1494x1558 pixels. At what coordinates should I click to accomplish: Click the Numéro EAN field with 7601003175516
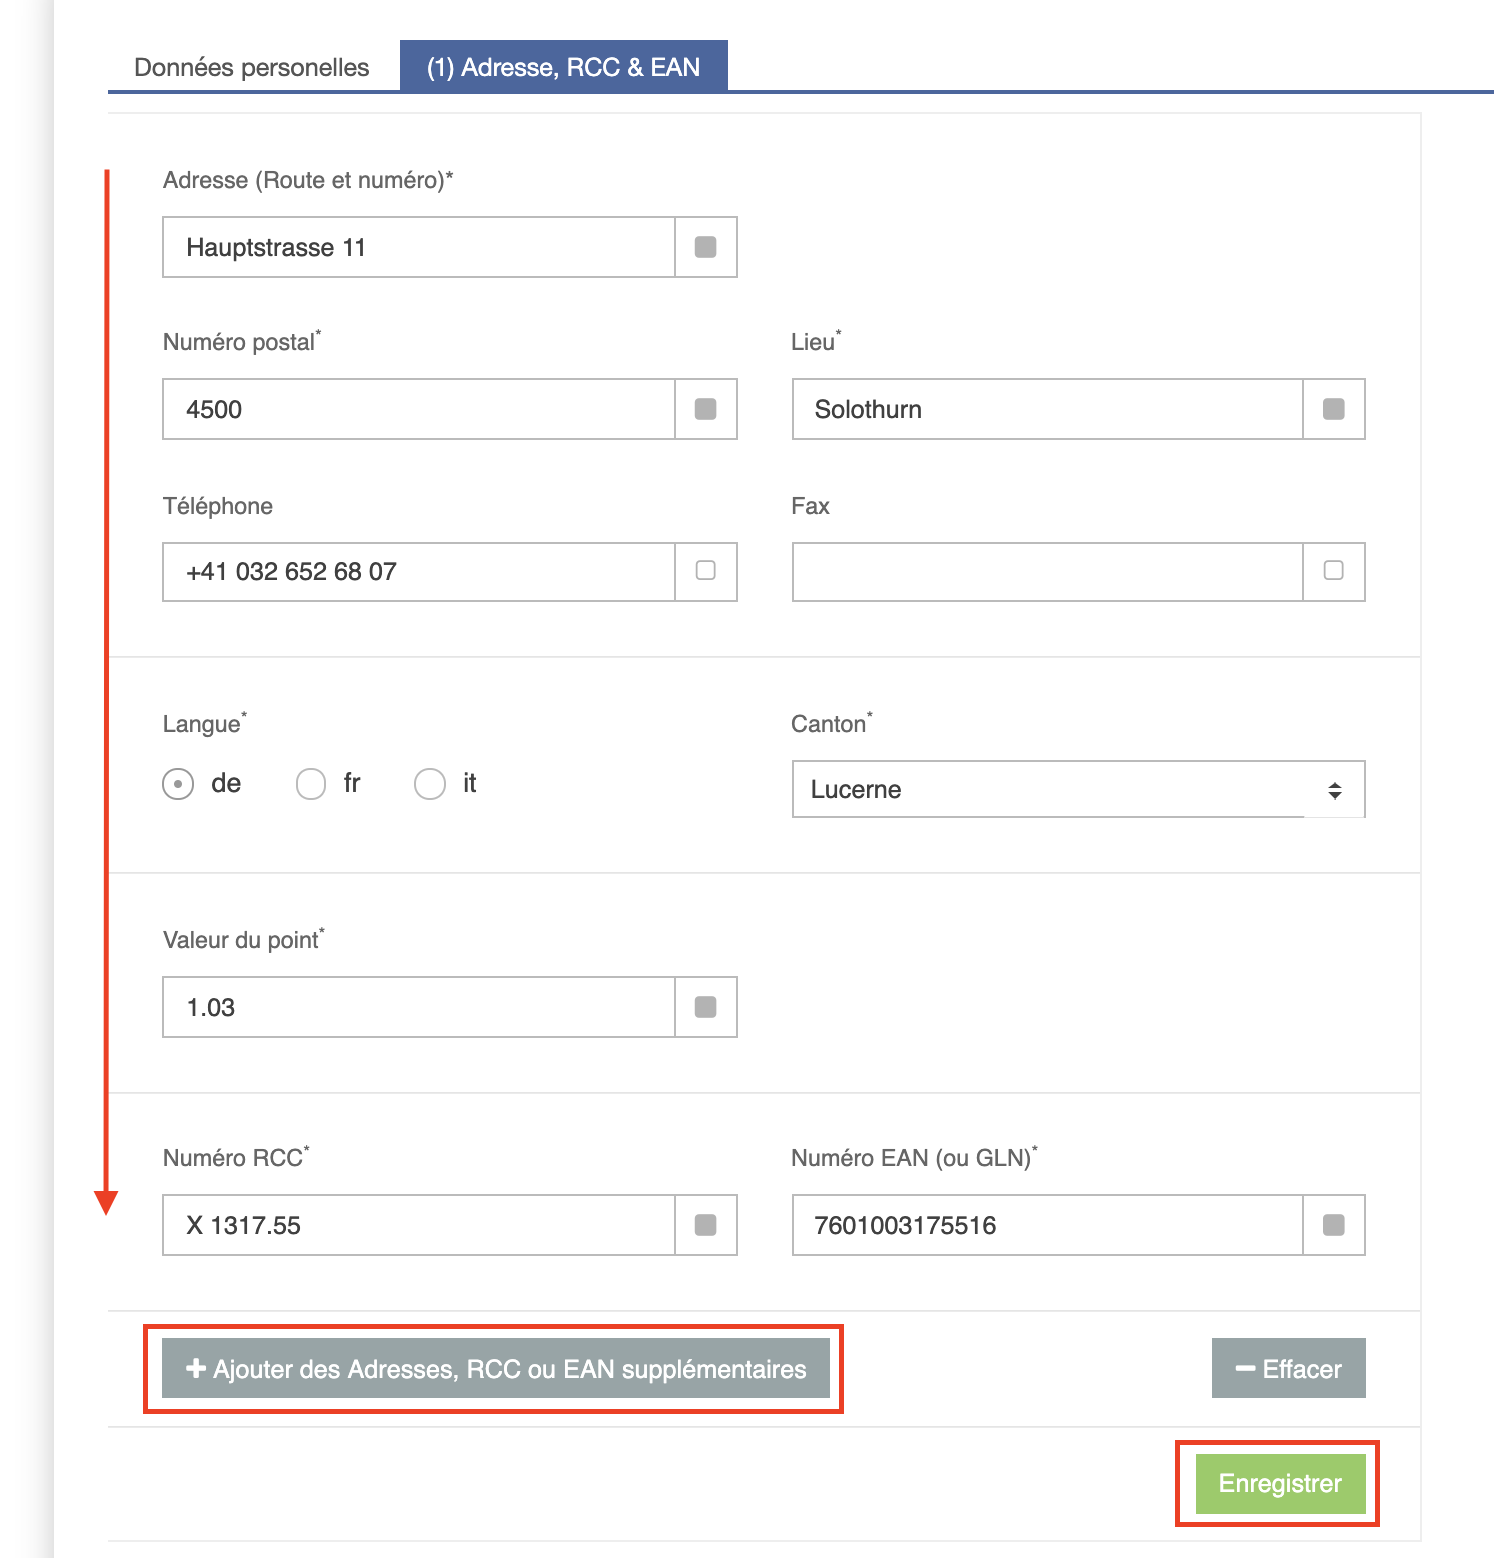click(x=1047, y=1225)
